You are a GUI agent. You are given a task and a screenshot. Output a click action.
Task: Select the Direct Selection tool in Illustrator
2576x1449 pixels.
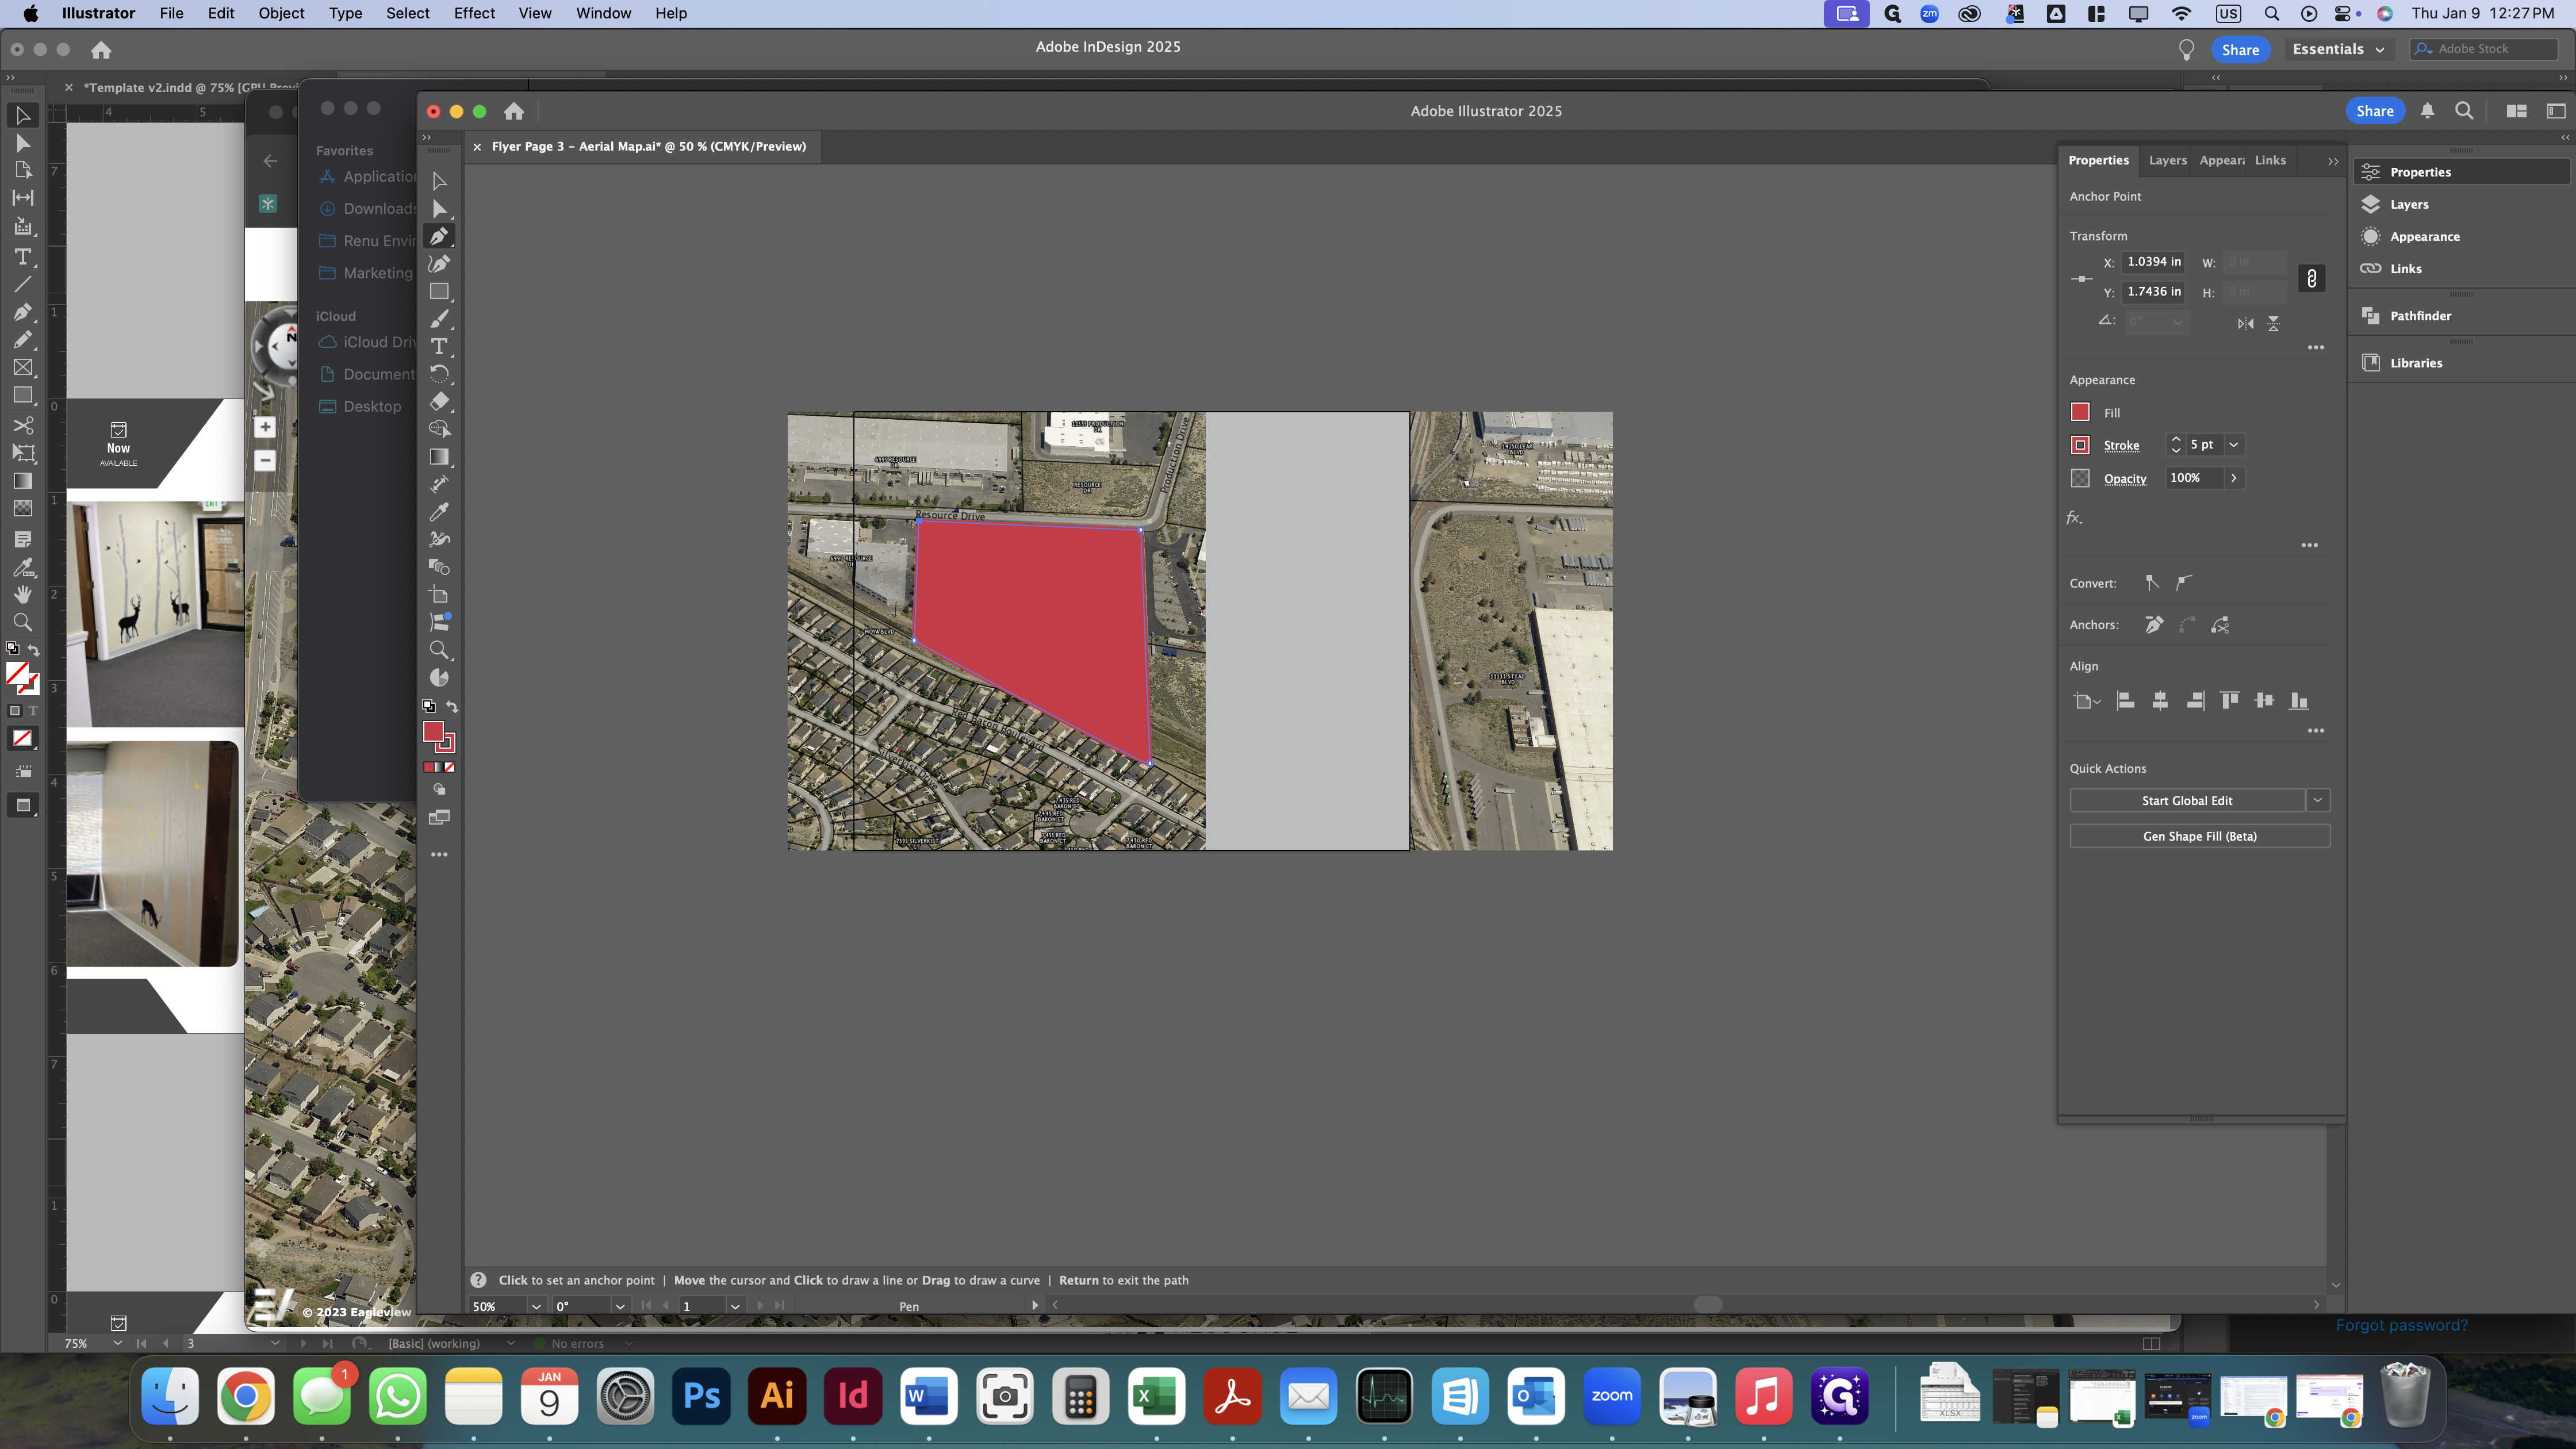coord(439,208)
